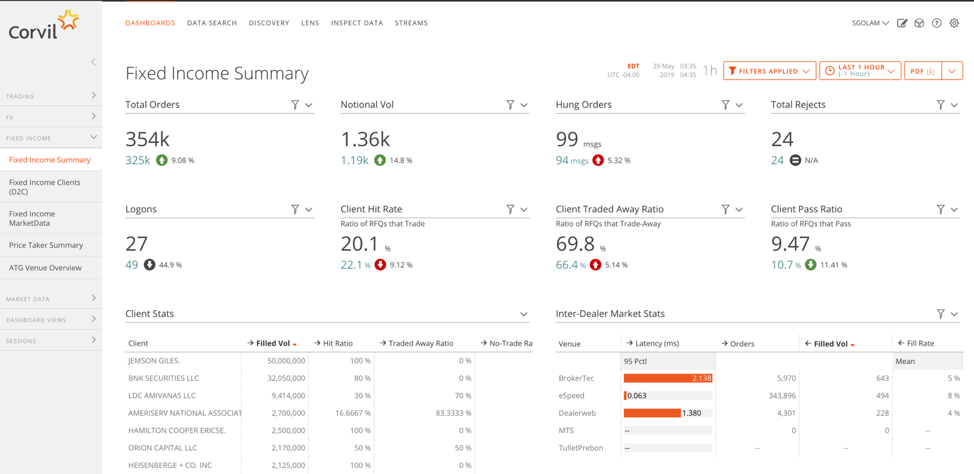Click red up arrow under Hung Orders
Screen dimensions: 974x474
[598, 160]
